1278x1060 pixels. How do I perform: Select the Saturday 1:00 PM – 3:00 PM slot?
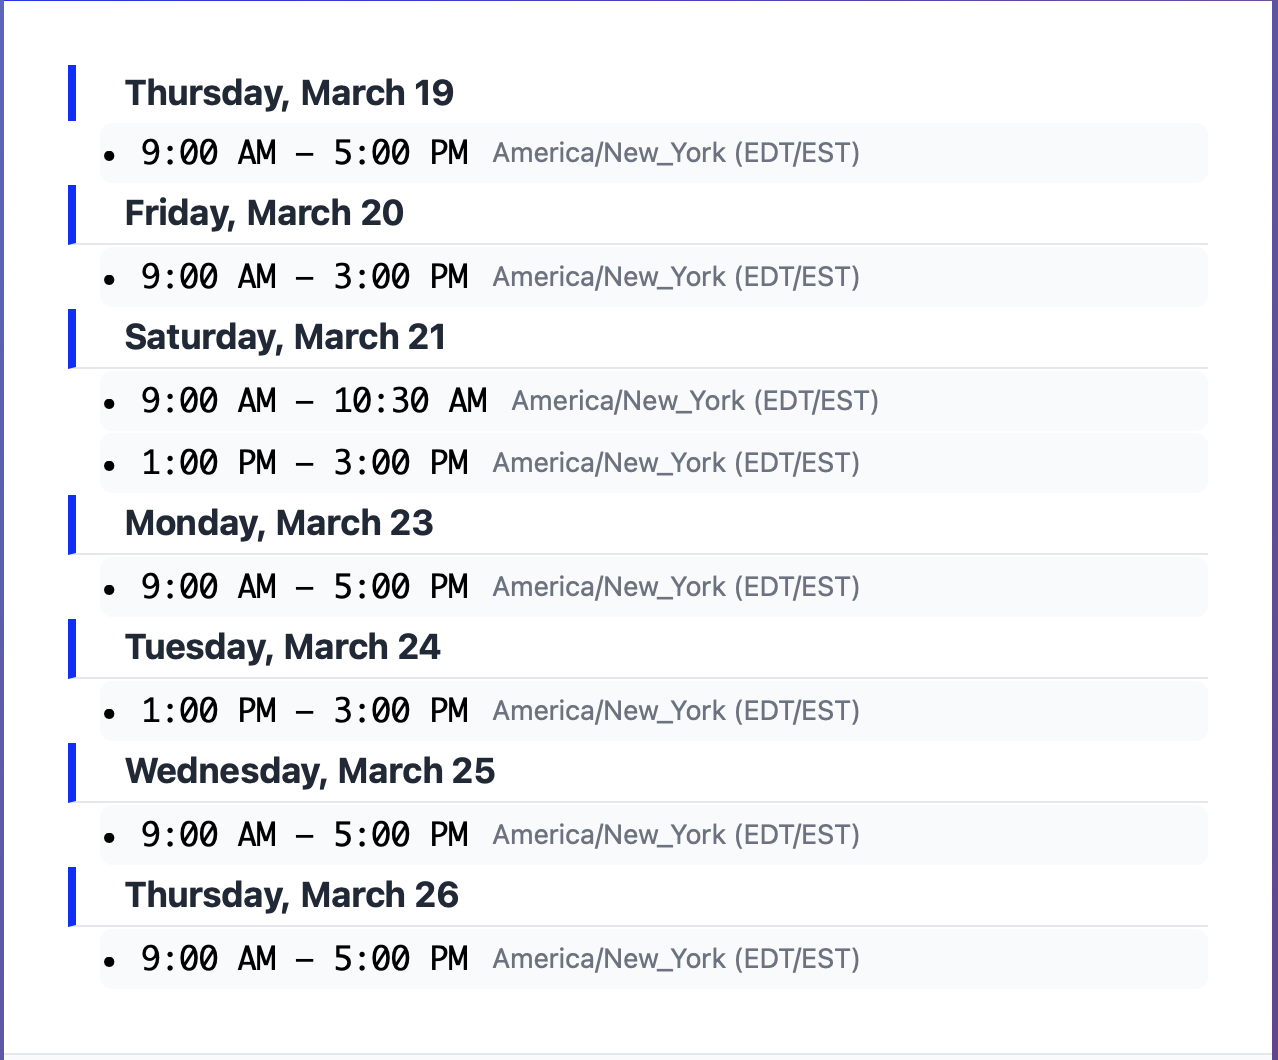tap(304, 463)
